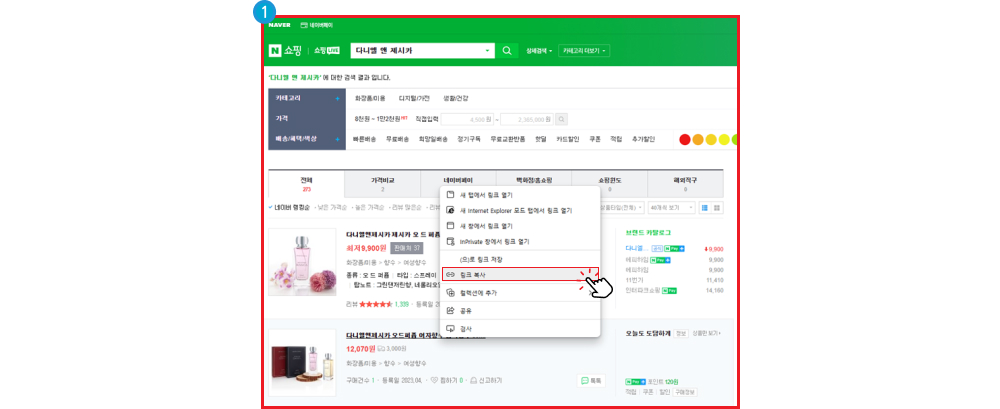Click the maximum price input 2,365,000원

[527, 119]
